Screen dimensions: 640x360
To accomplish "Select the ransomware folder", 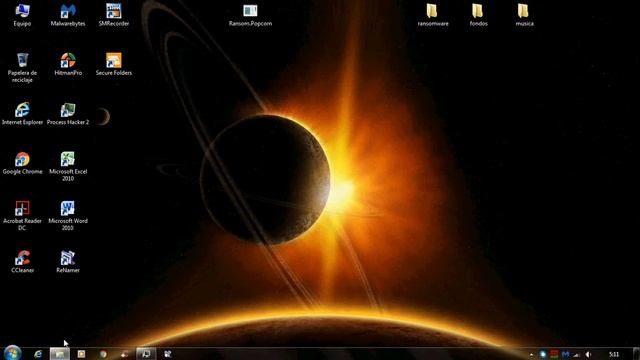I will pyautogui.click(x=433, y=15).
